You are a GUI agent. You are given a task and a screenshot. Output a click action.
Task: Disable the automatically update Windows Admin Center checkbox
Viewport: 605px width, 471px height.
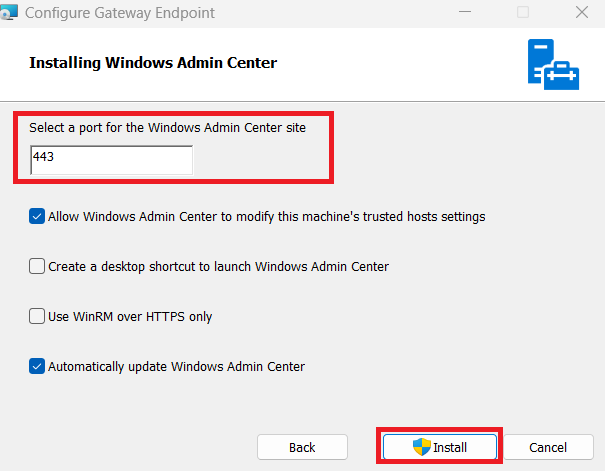coord(37,366)
